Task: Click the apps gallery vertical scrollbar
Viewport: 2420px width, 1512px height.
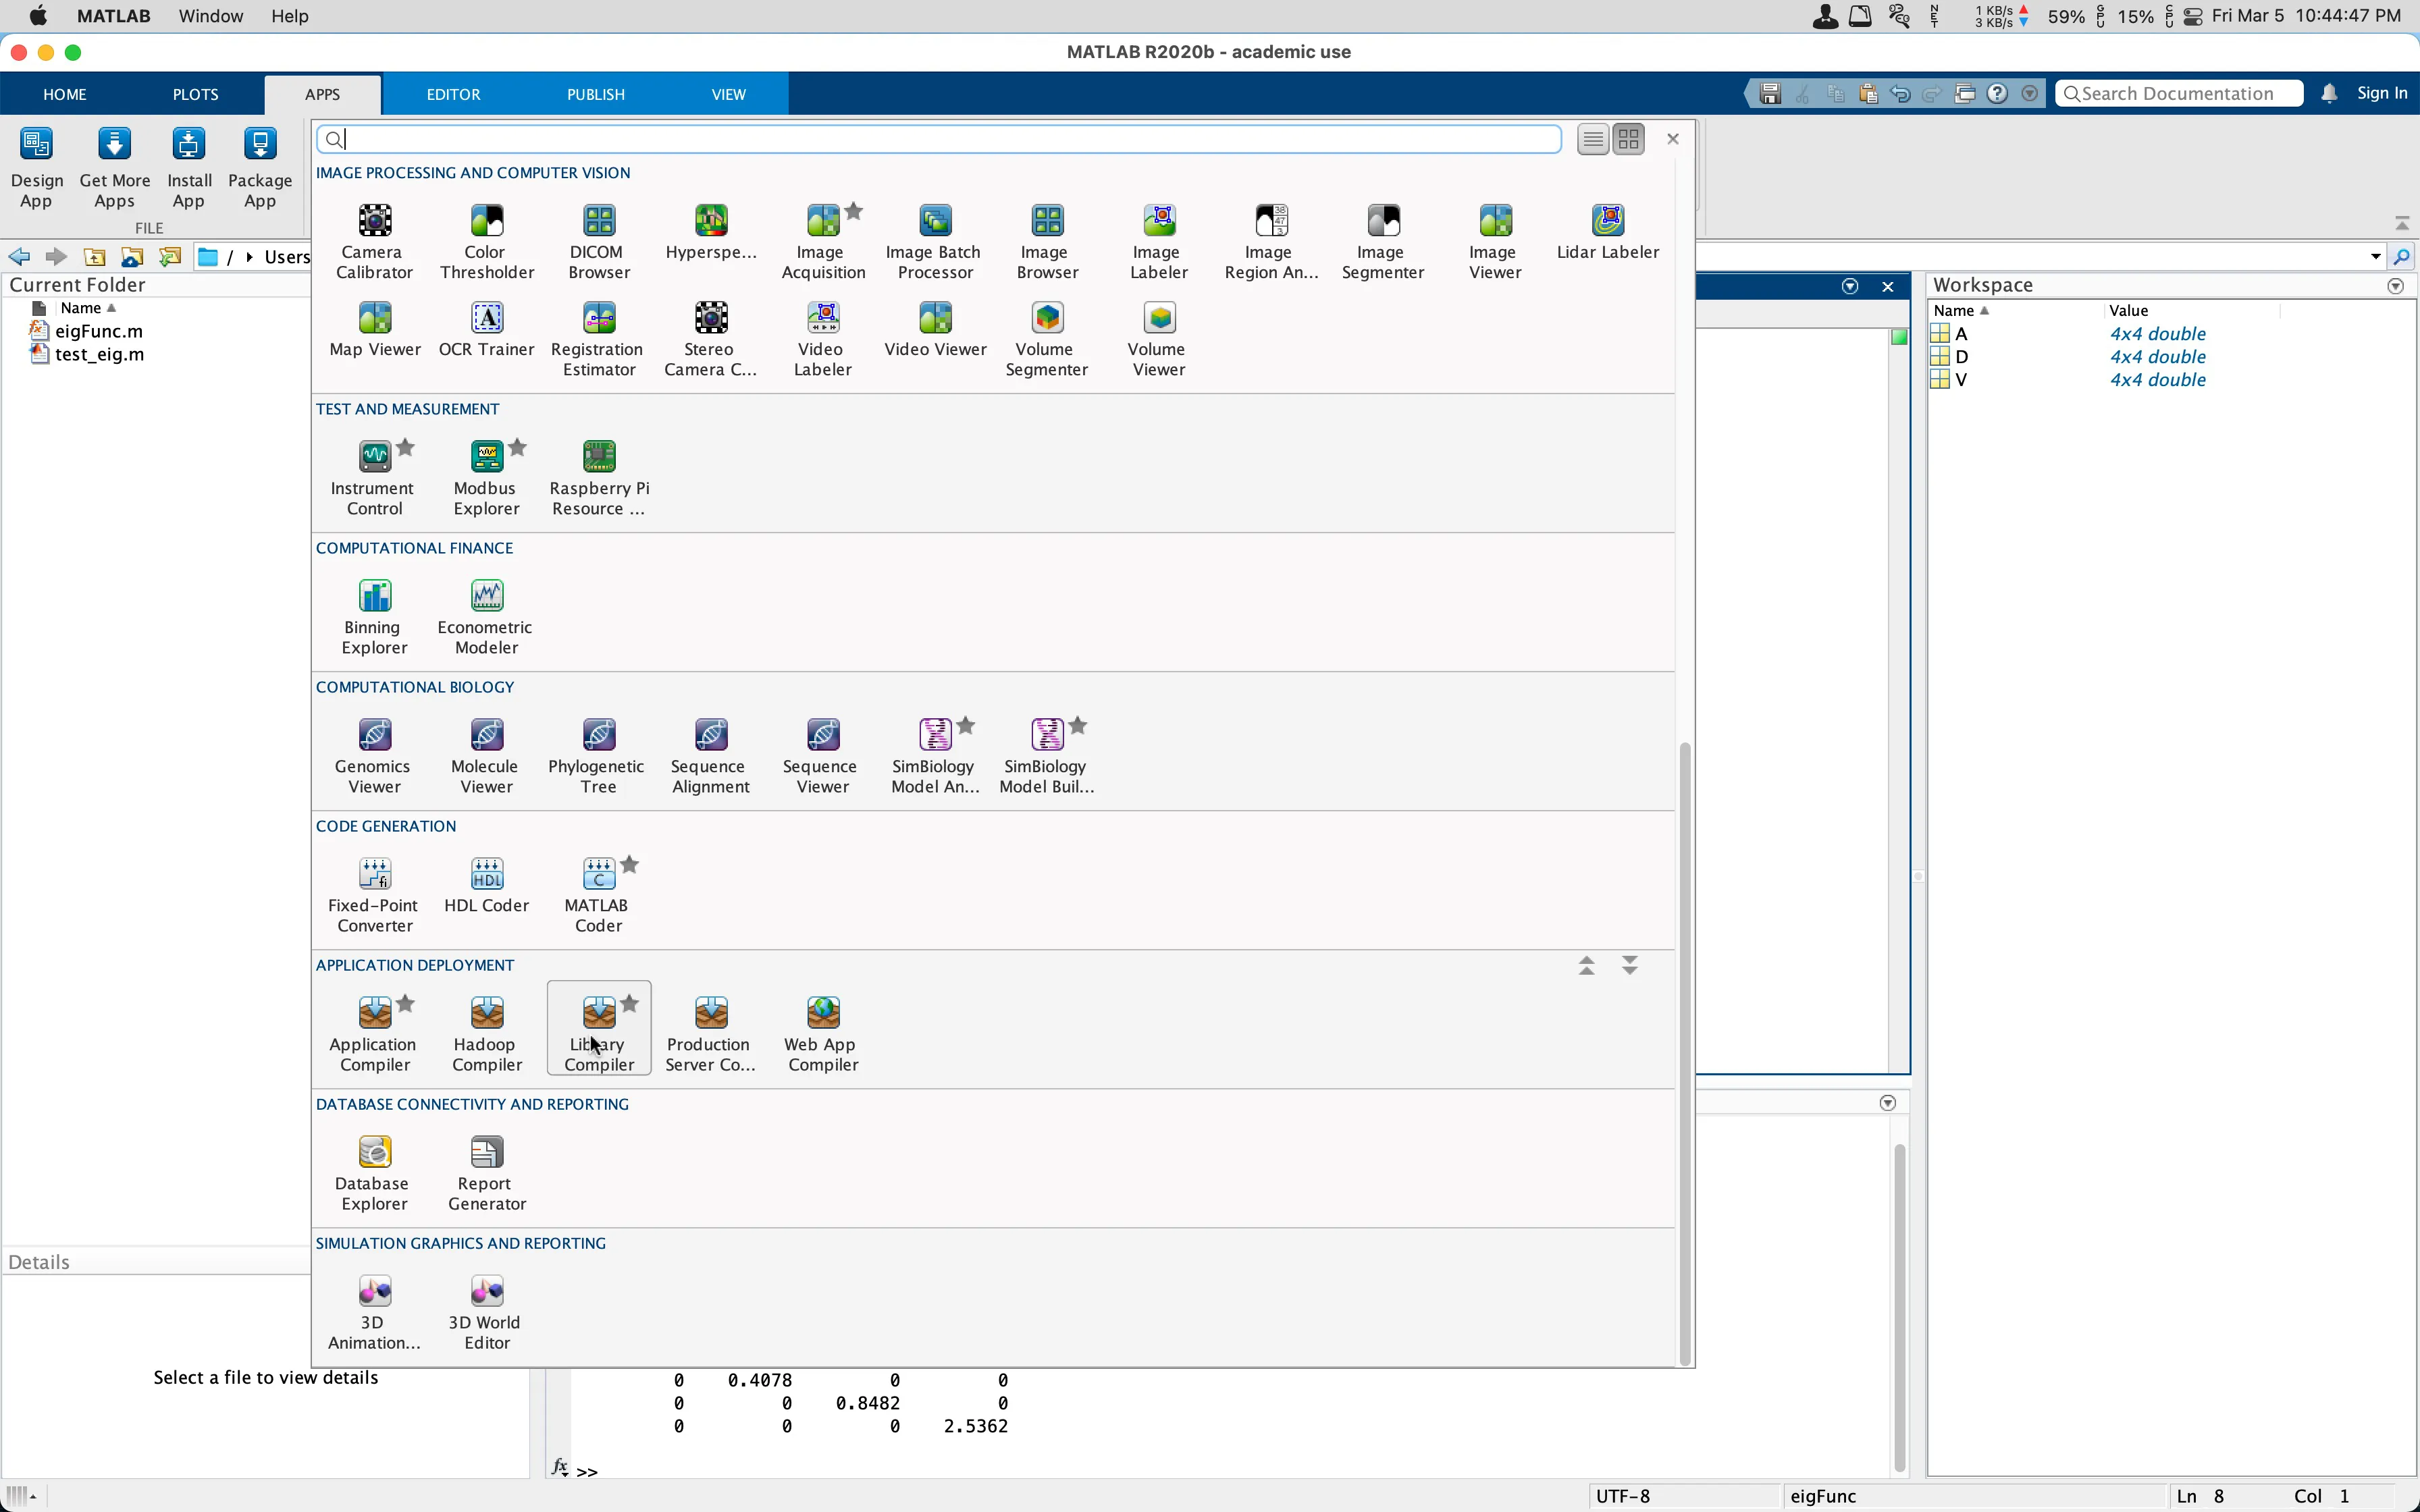Action: [1685, 1050]
